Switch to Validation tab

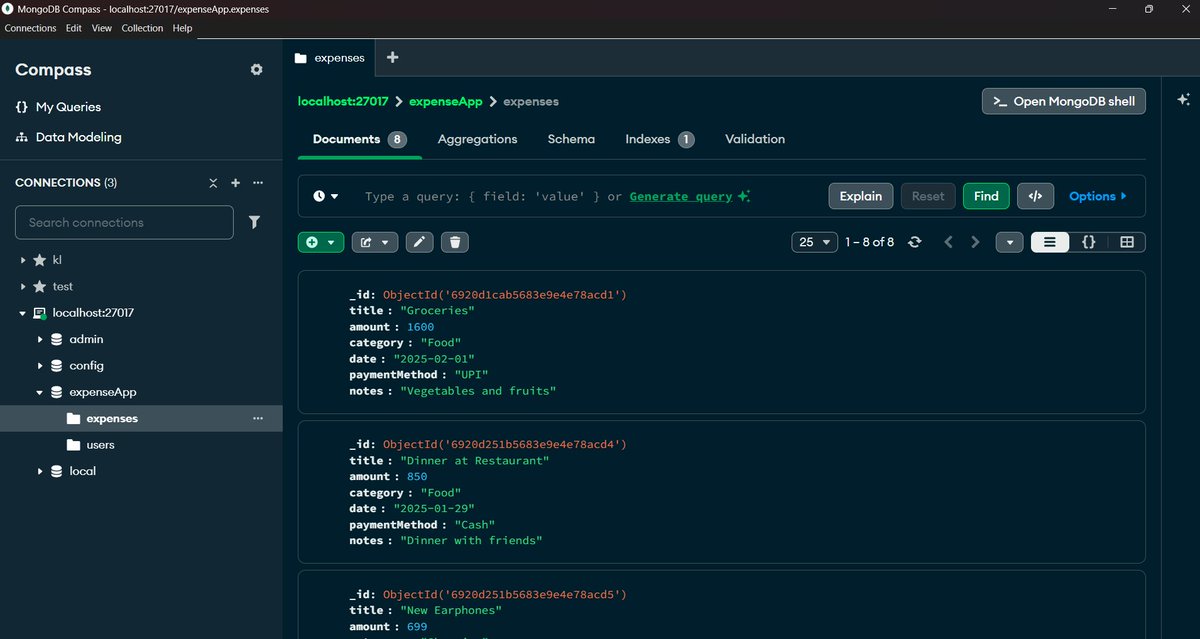(755, 139)
